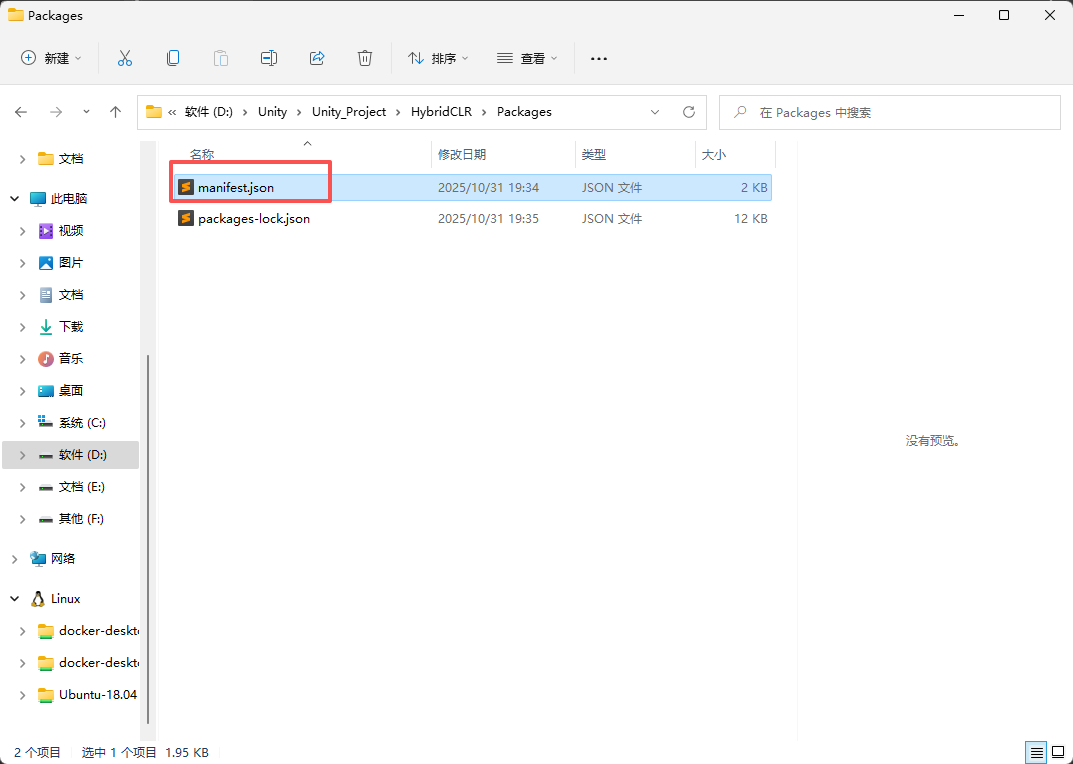Select the packages-lock.json file
Screen dimensions: 1073x764
pyautogui.click(x=472, y=219)
